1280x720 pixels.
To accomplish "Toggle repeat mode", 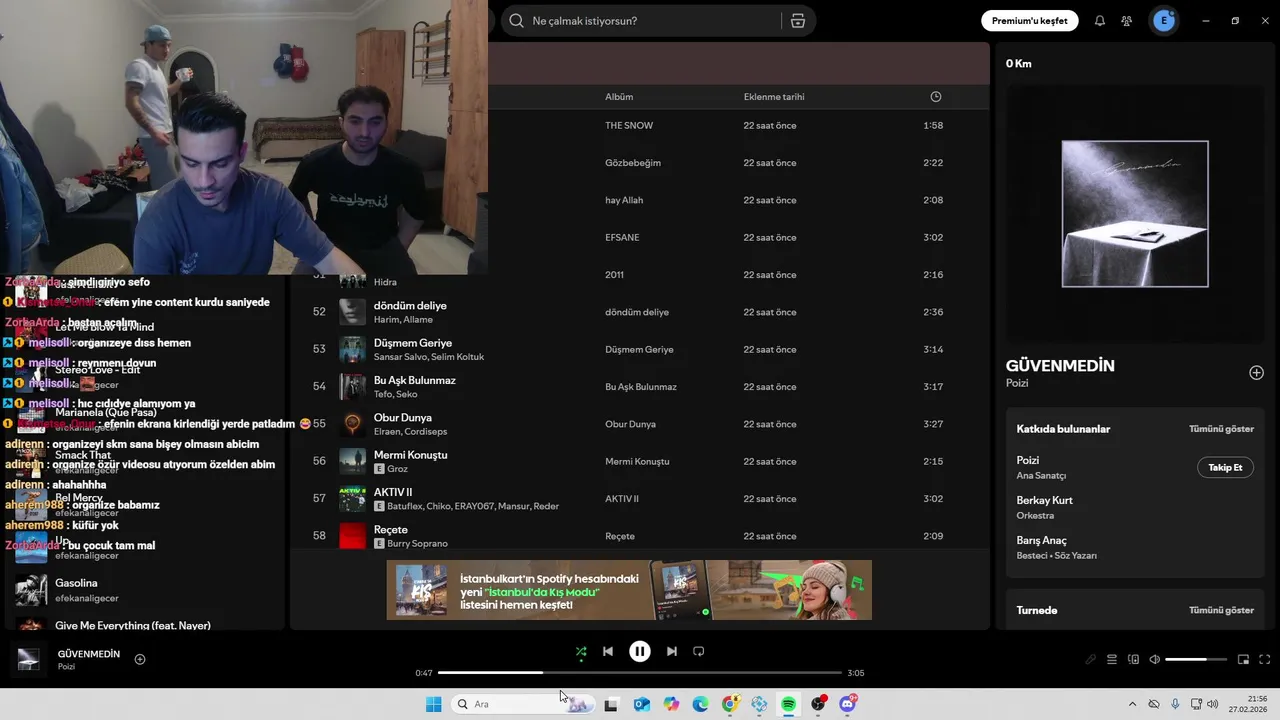I will [x=699, y=651].
